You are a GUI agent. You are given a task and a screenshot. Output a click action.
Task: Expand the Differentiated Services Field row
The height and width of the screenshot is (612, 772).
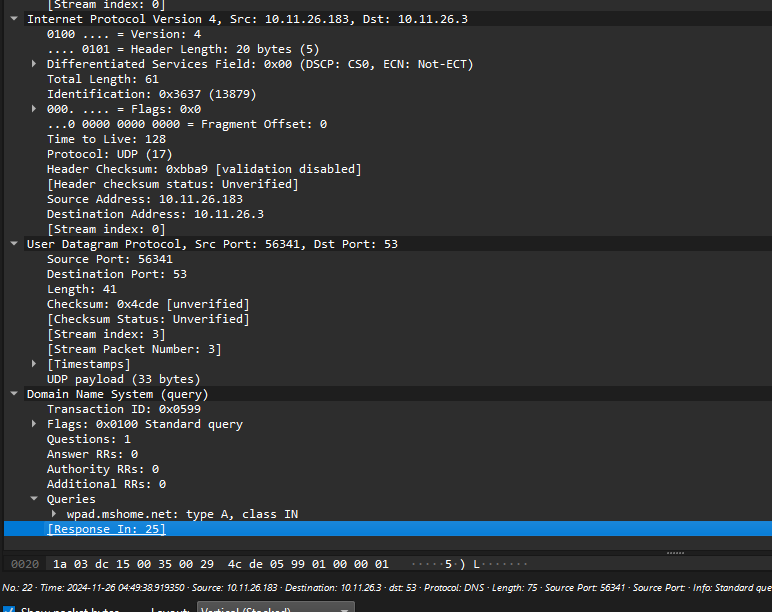34,64
